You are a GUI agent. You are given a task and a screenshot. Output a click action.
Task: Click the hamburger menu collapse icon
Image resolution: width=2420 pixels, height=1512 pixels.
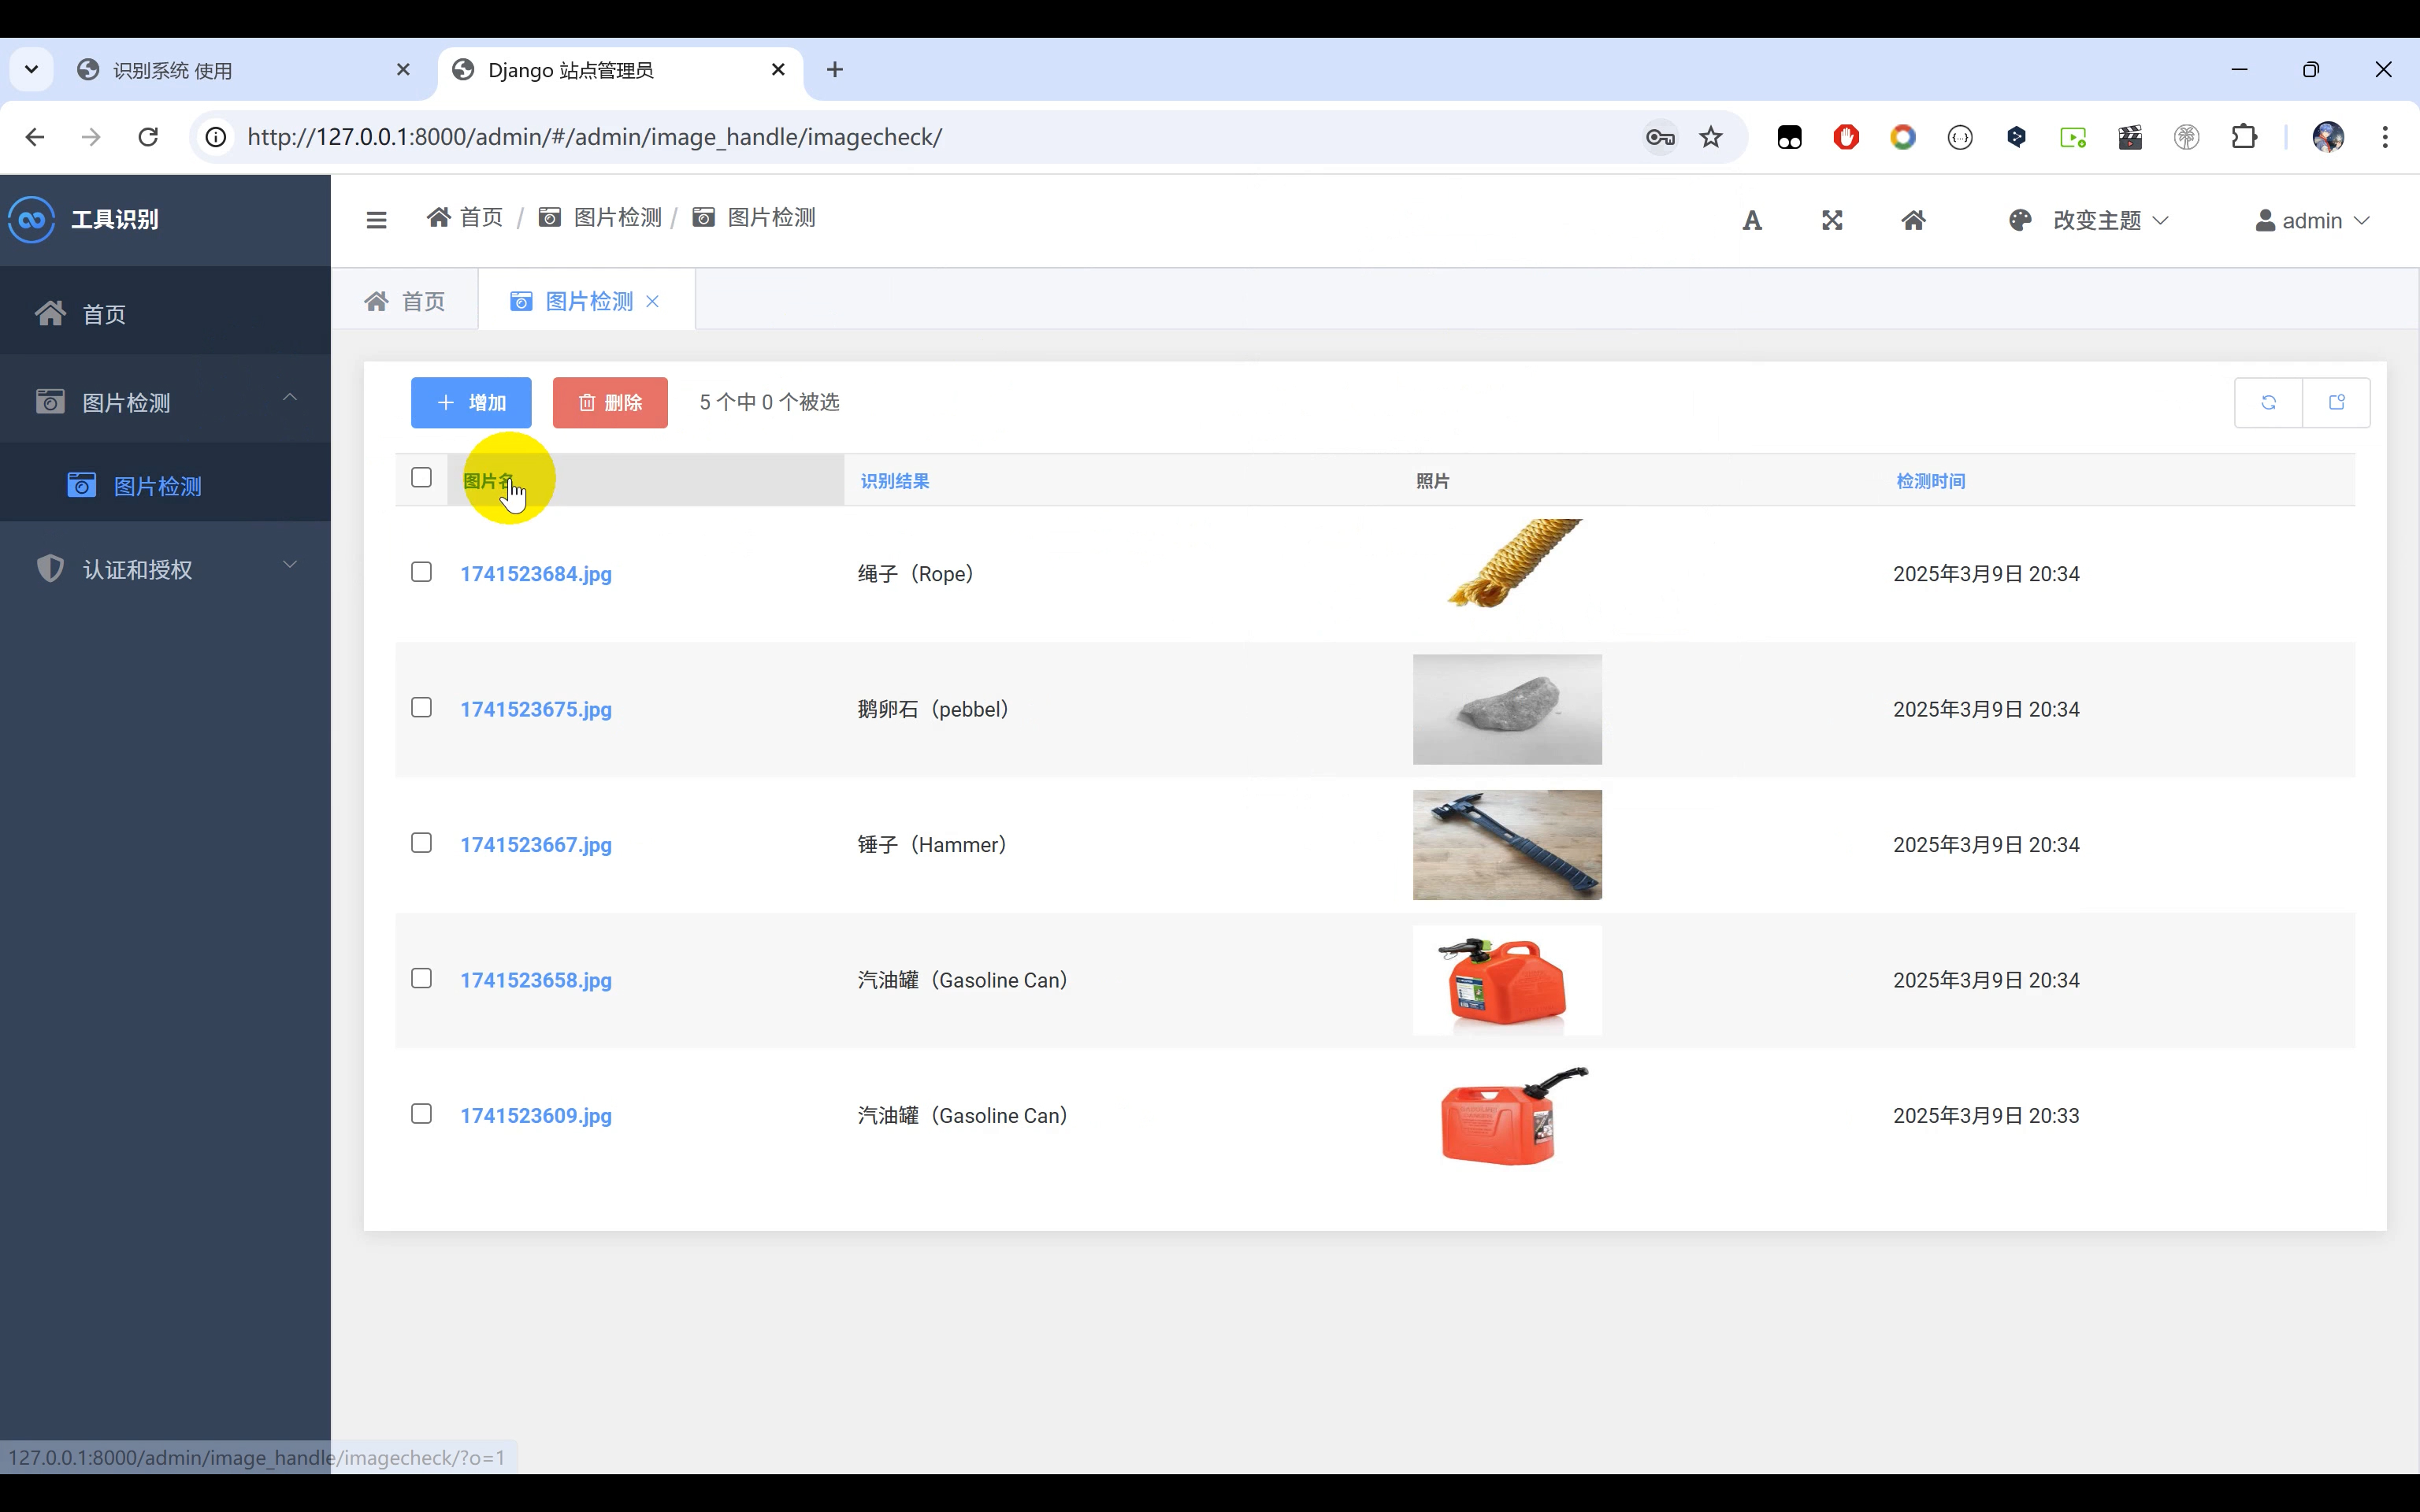(x=376, y=220)
